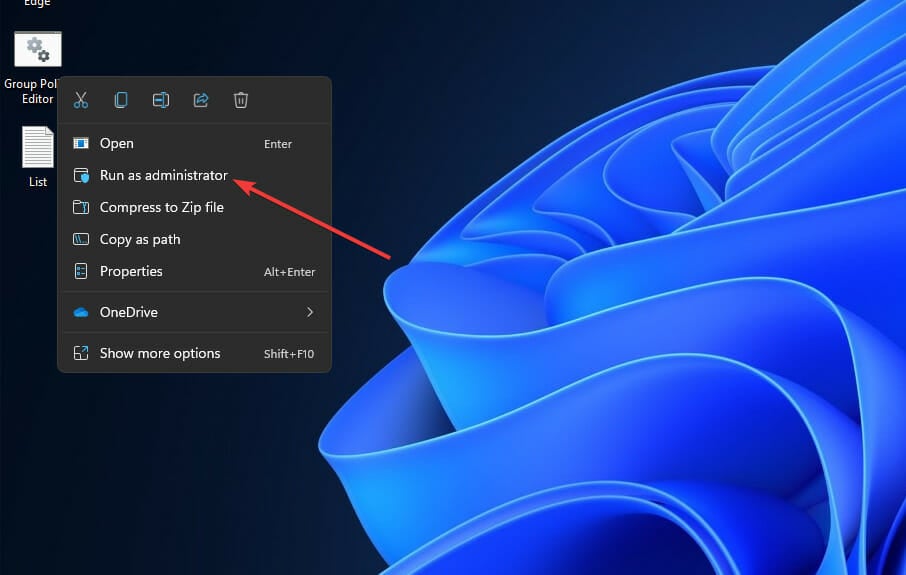
Task: Choose Copy as path
Action: [195, 239]
